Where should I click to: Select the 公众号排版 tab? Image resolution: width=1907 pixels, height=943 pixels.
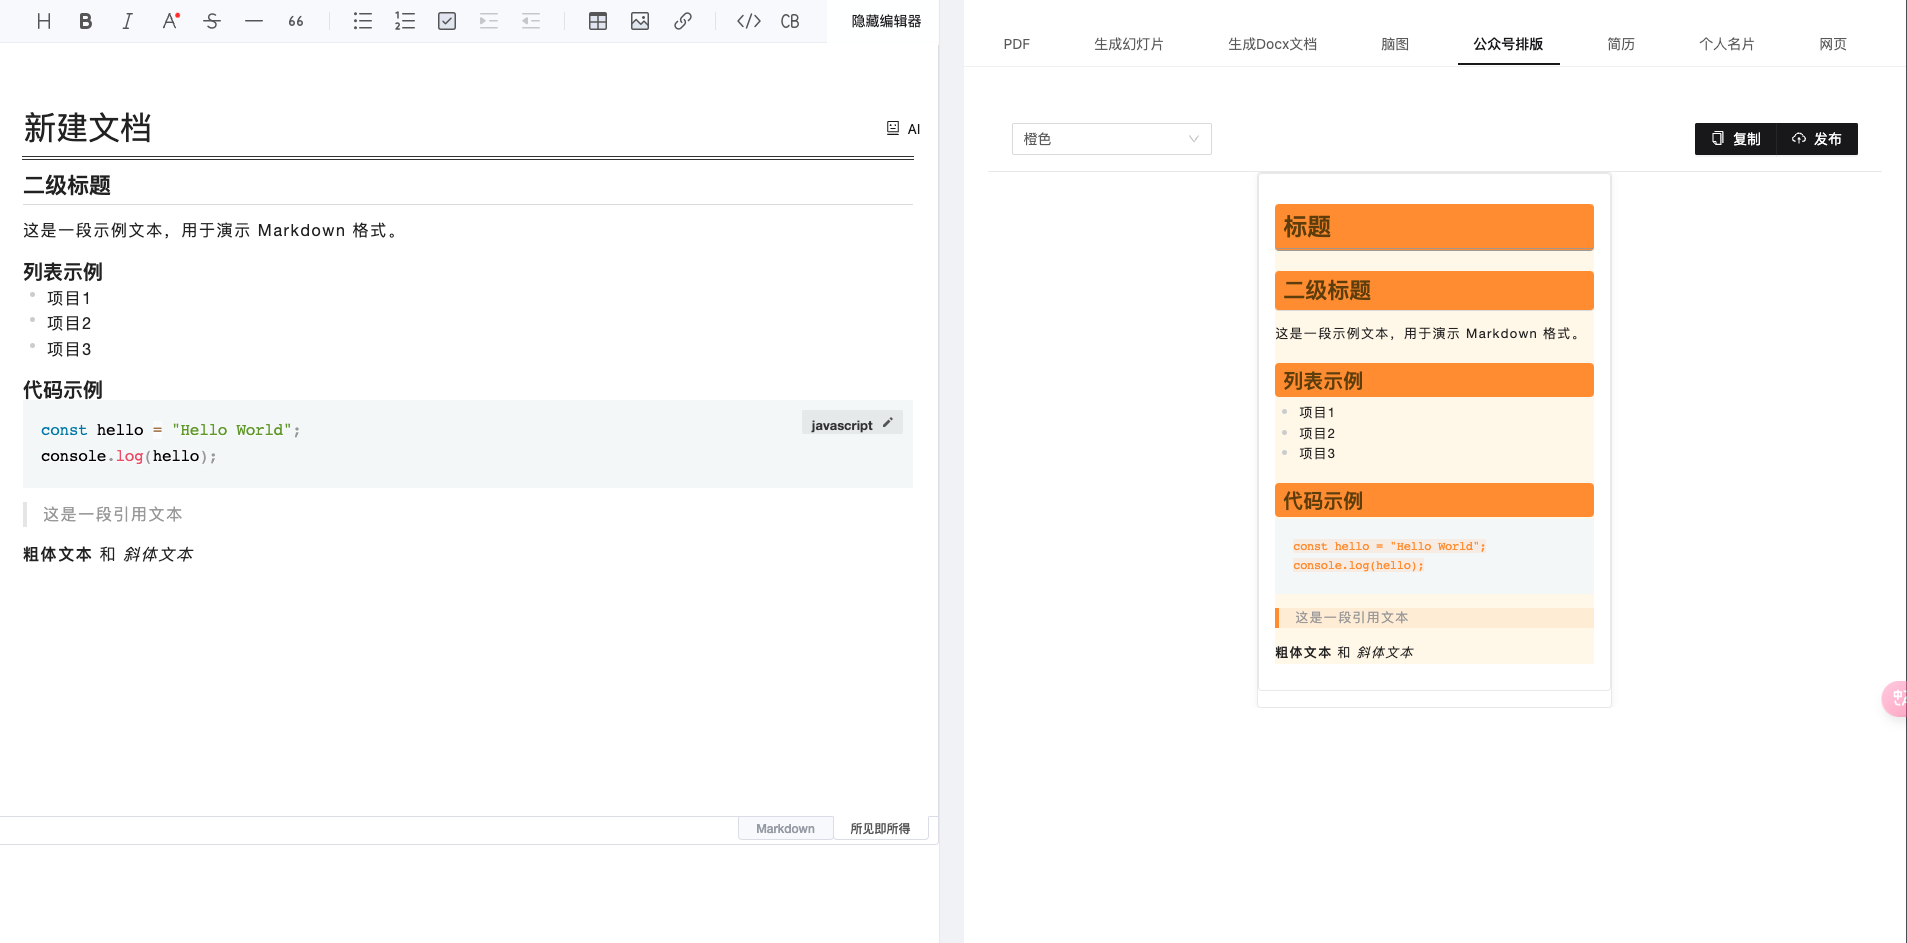[x=1508, y=44]
